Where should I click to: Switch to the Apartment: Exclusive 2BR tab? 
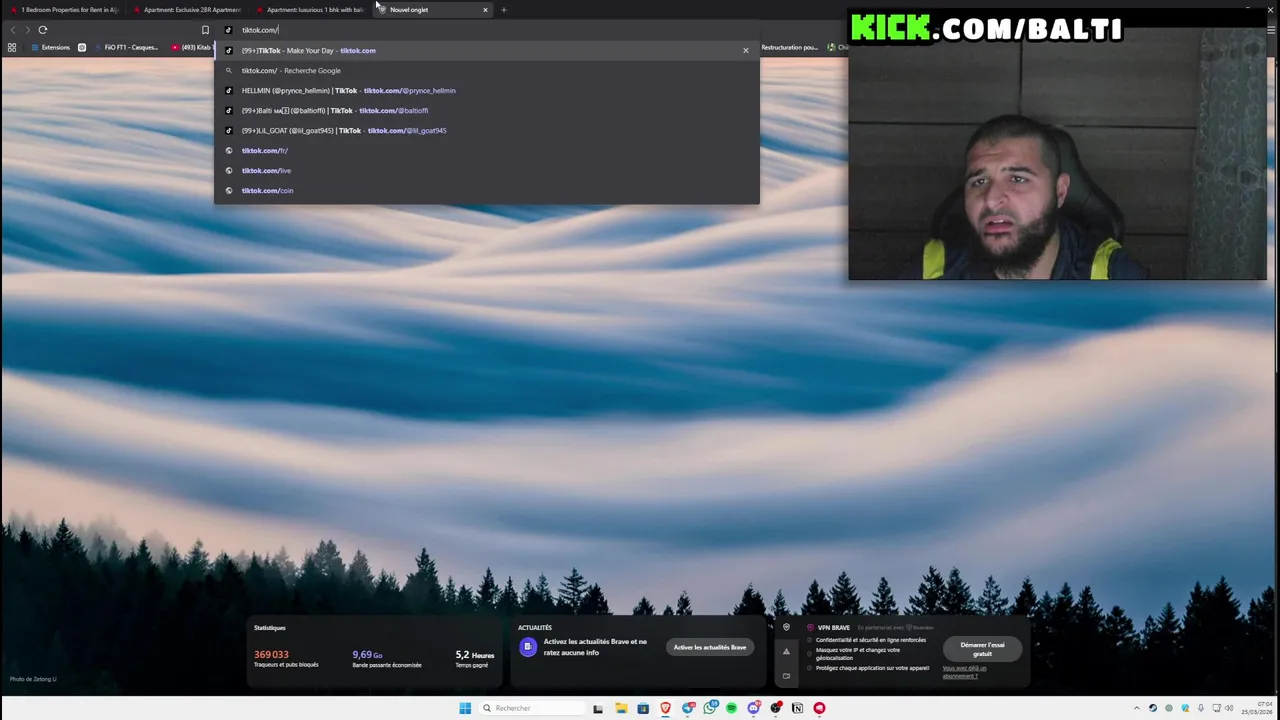187,10
